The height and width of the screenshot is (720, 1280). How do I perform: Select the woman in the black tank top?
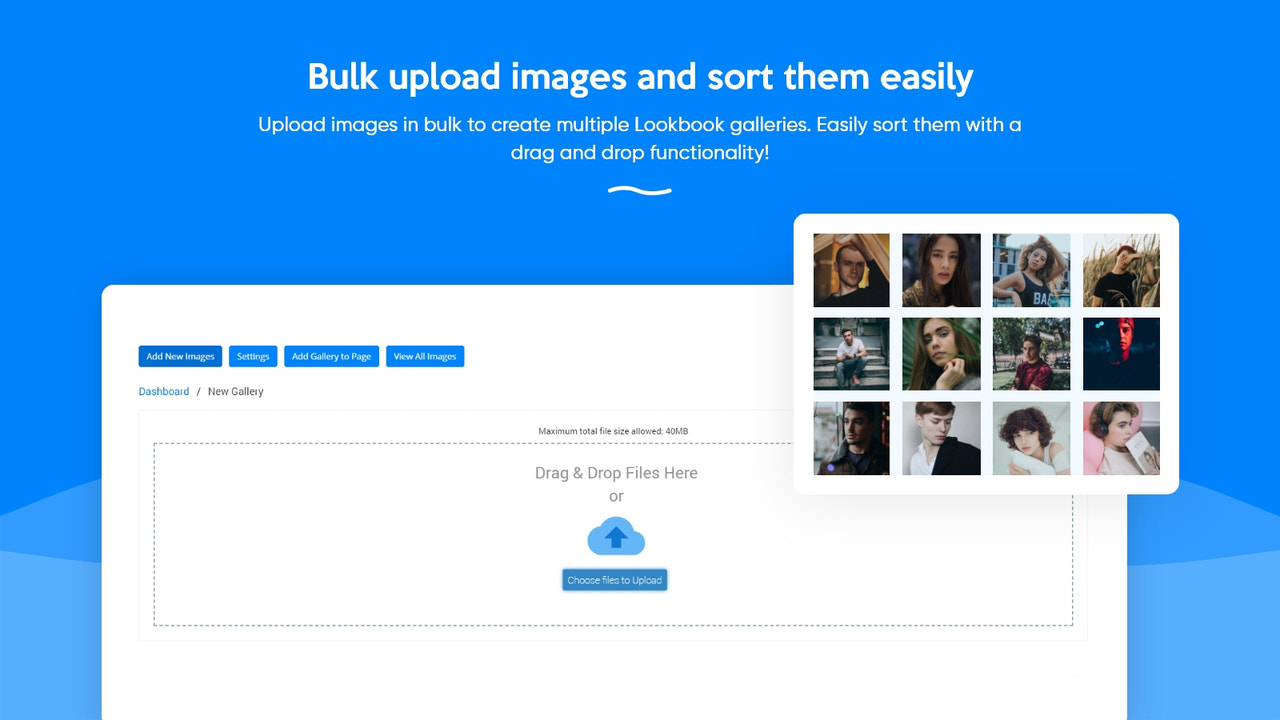1031,270
